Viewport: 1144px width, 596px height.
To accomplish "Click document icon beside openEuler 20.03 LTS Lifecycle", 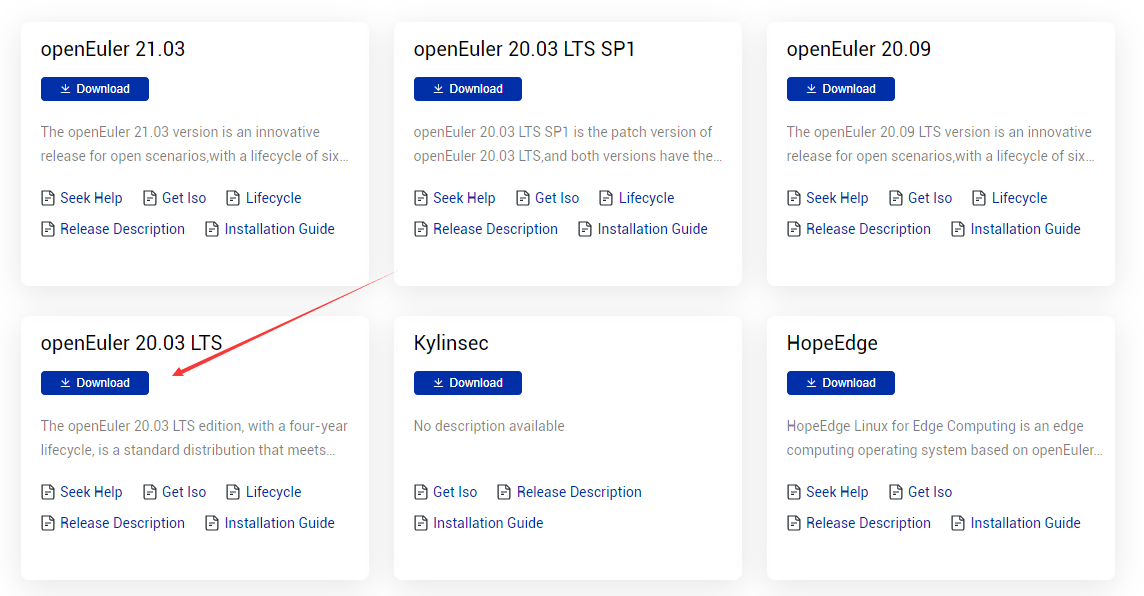I will pos(233,492).
